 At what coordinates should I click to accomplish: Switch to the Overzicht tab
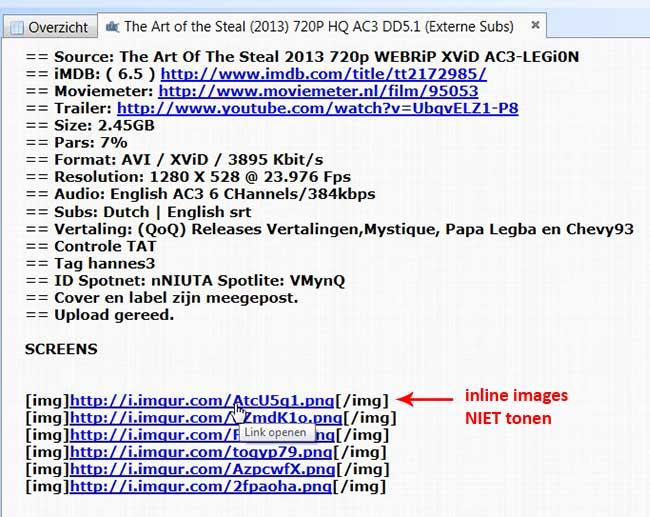50,27
